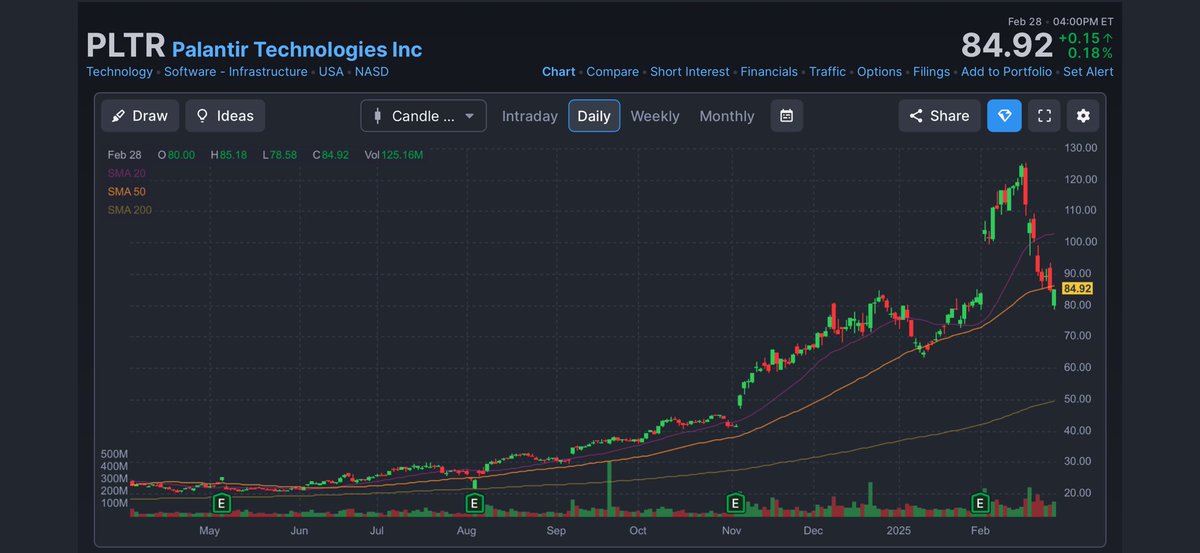The width and height of the screenshot is (1200, 553).
Task: Share the chart
Action: pos(939,116)
